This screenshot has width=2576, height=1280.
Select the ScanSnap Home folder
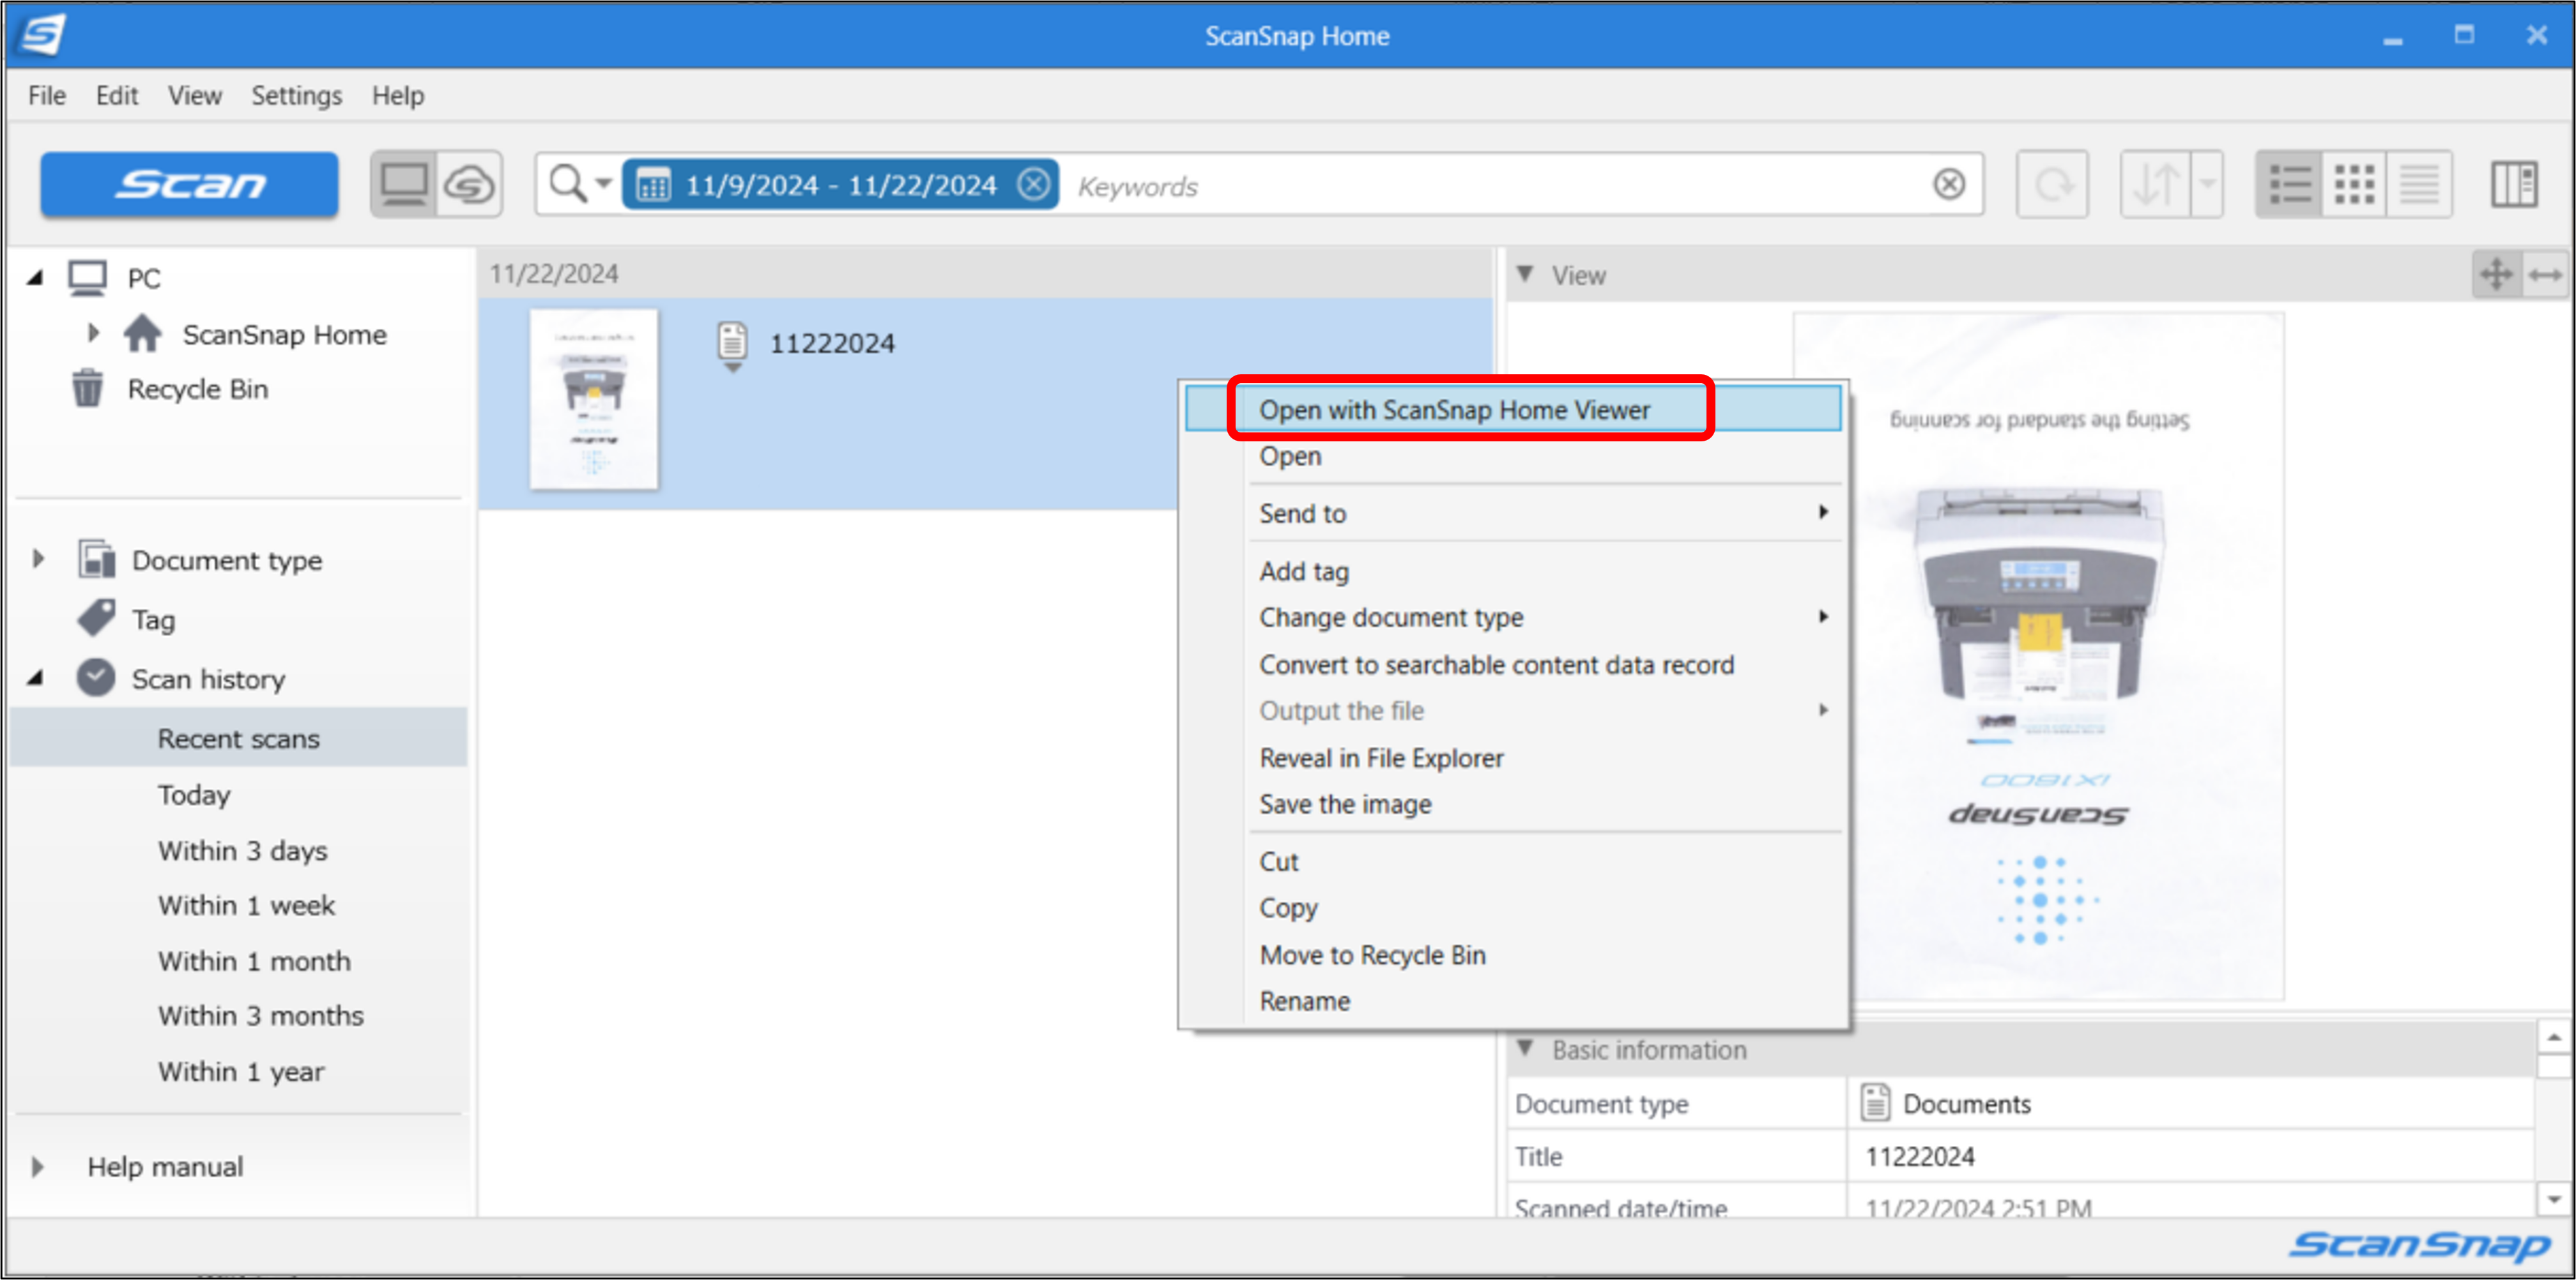pyautogui.click(x=284, y=334)
